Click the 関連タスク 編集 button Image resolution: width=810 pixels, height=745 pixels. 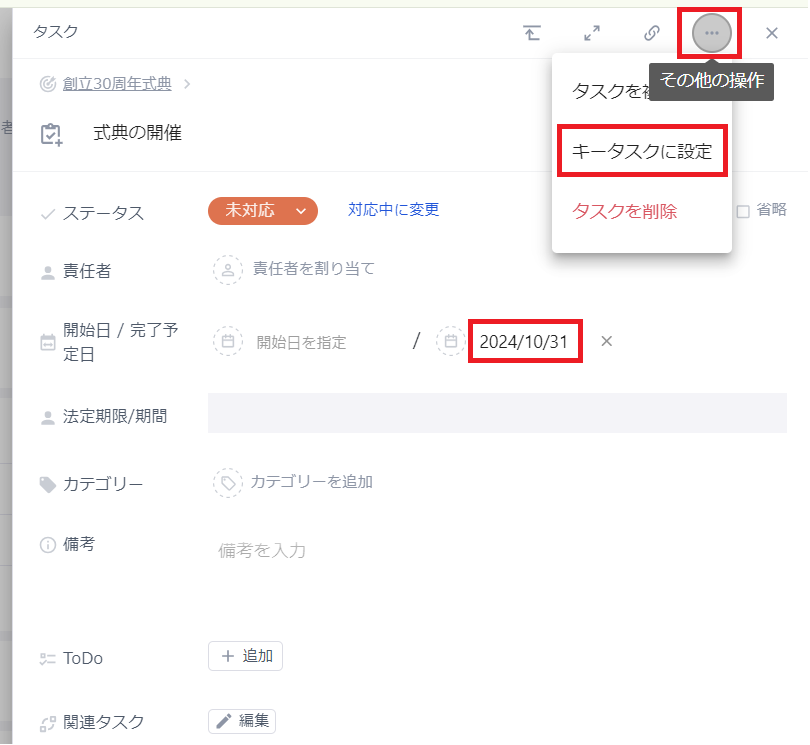(242, 721)
